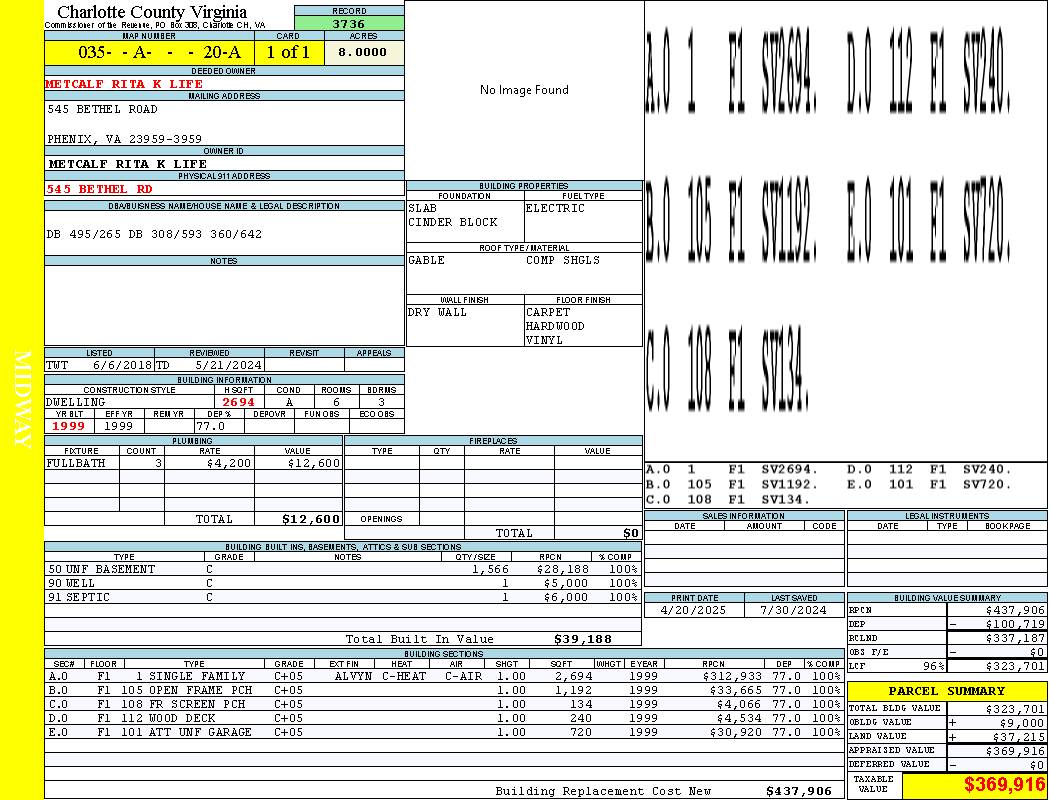Select the 91 SEPTIC row
The width and height of the screenshot is (1050, 800).
(x=343, y=597)
